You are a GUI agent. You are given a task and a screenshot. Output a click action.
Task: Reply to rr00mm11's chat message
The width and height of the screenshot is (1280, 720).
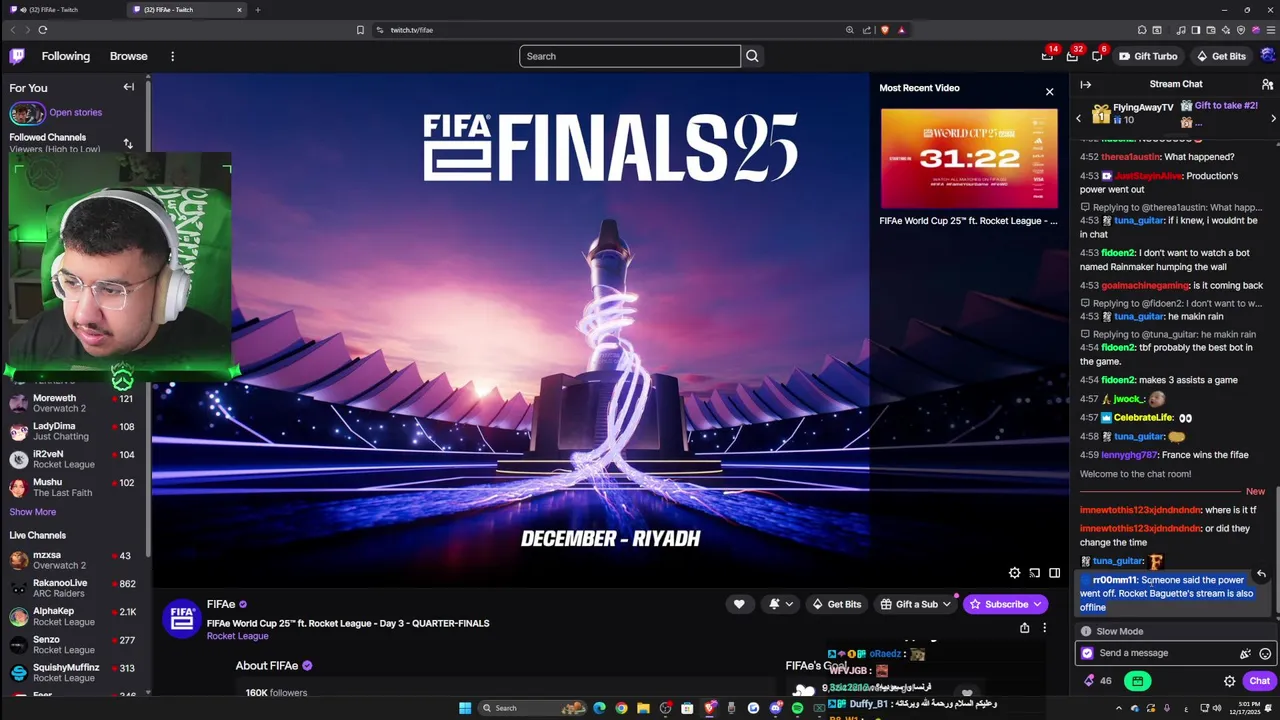(x=1261, y=574)
